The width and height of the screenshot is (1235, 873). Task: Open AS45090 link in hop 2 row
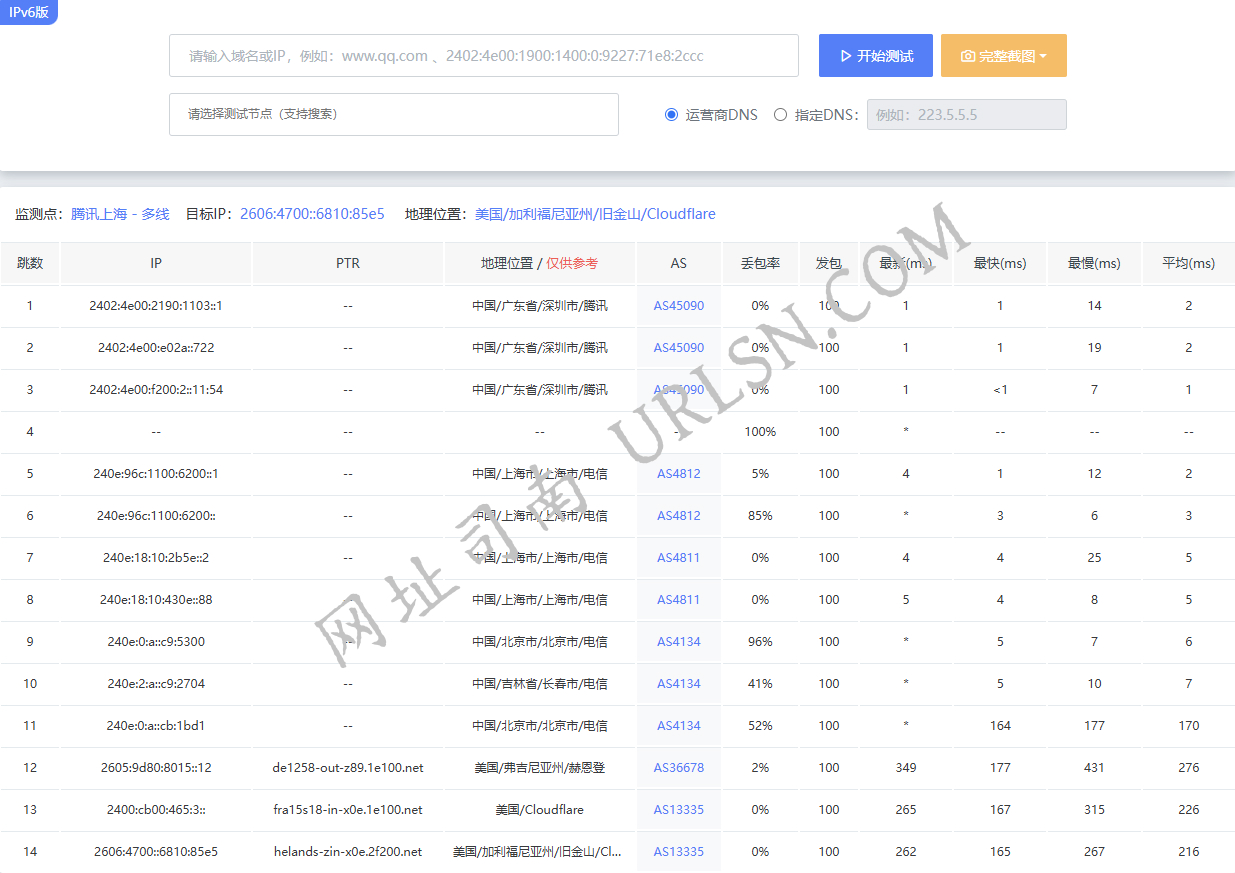[679, 348]
